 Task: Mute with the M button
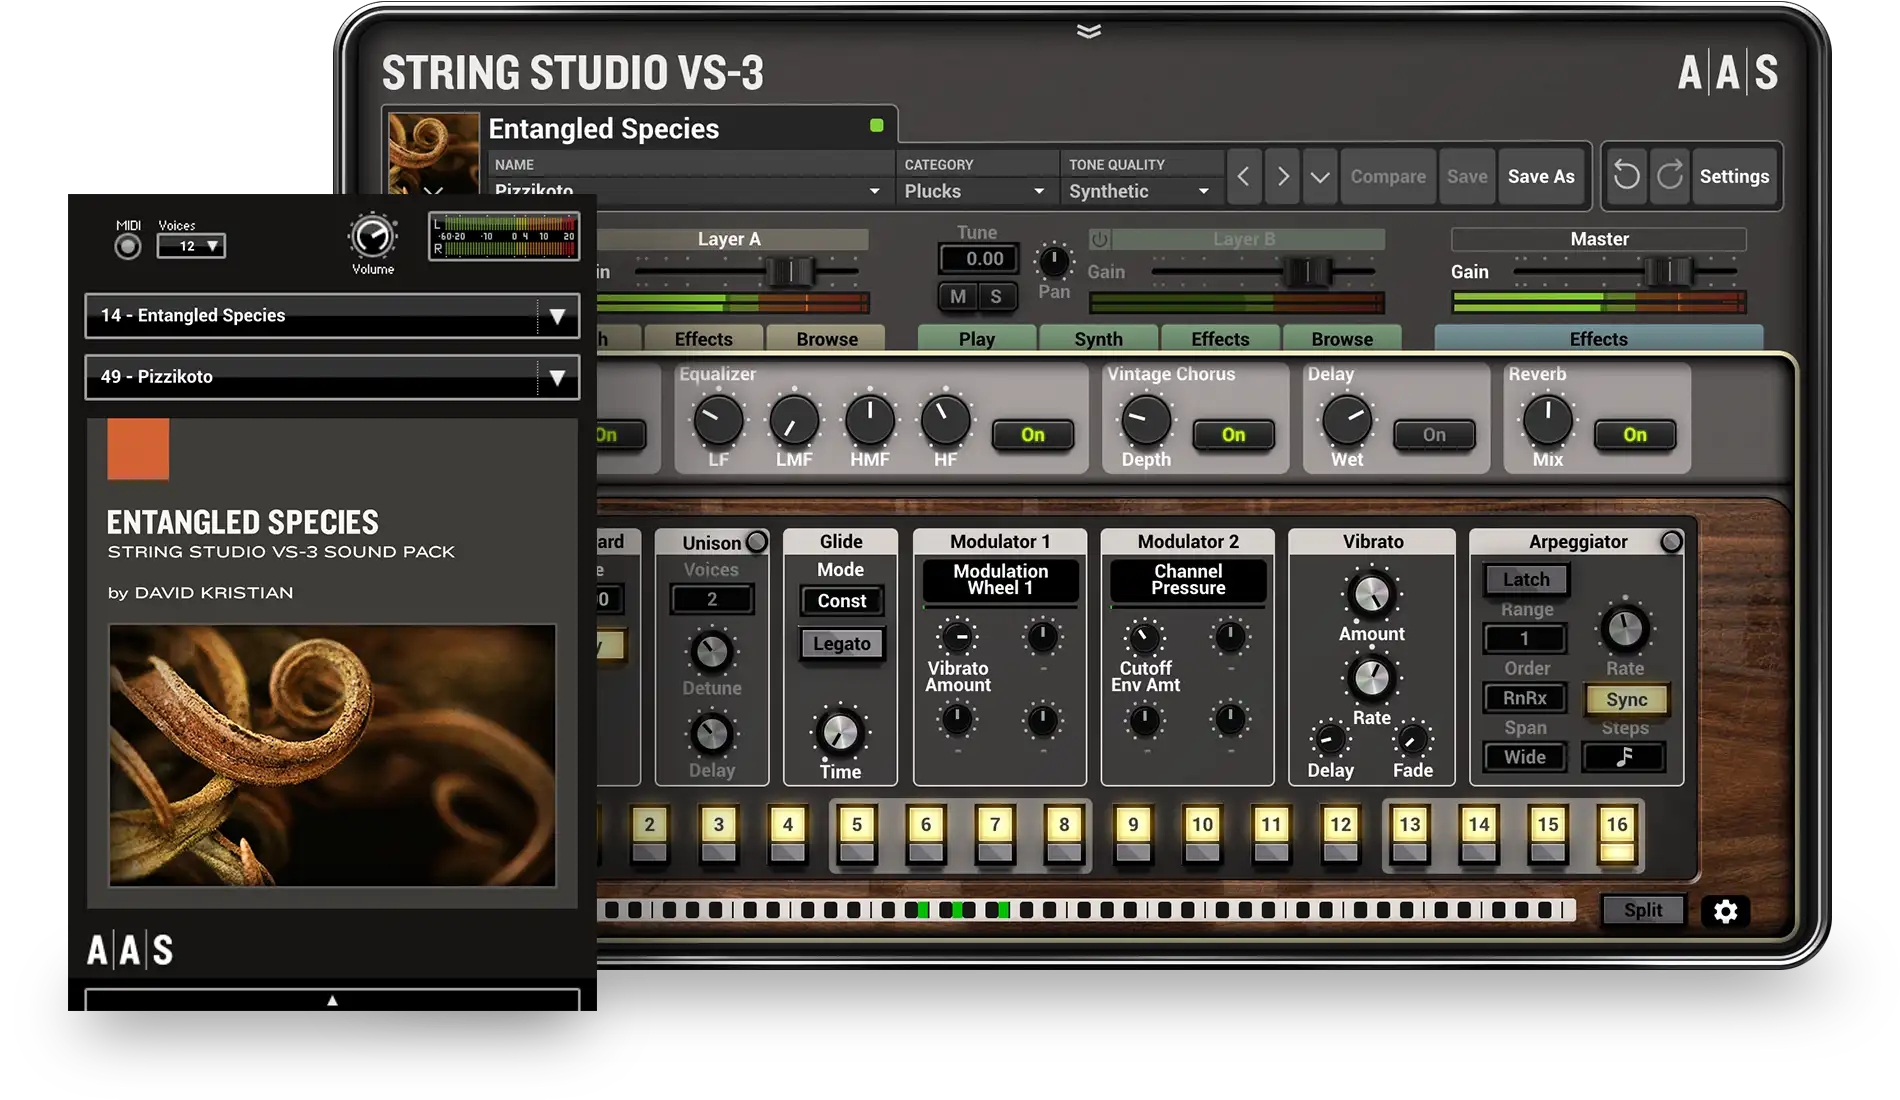click(x=958, y=296)
